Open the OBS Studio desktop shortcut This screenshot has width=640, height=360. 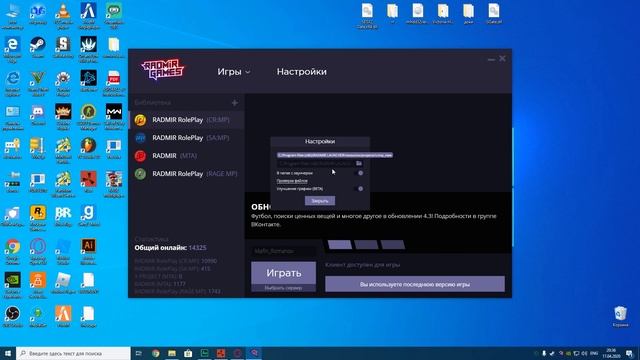click(13, 317)
